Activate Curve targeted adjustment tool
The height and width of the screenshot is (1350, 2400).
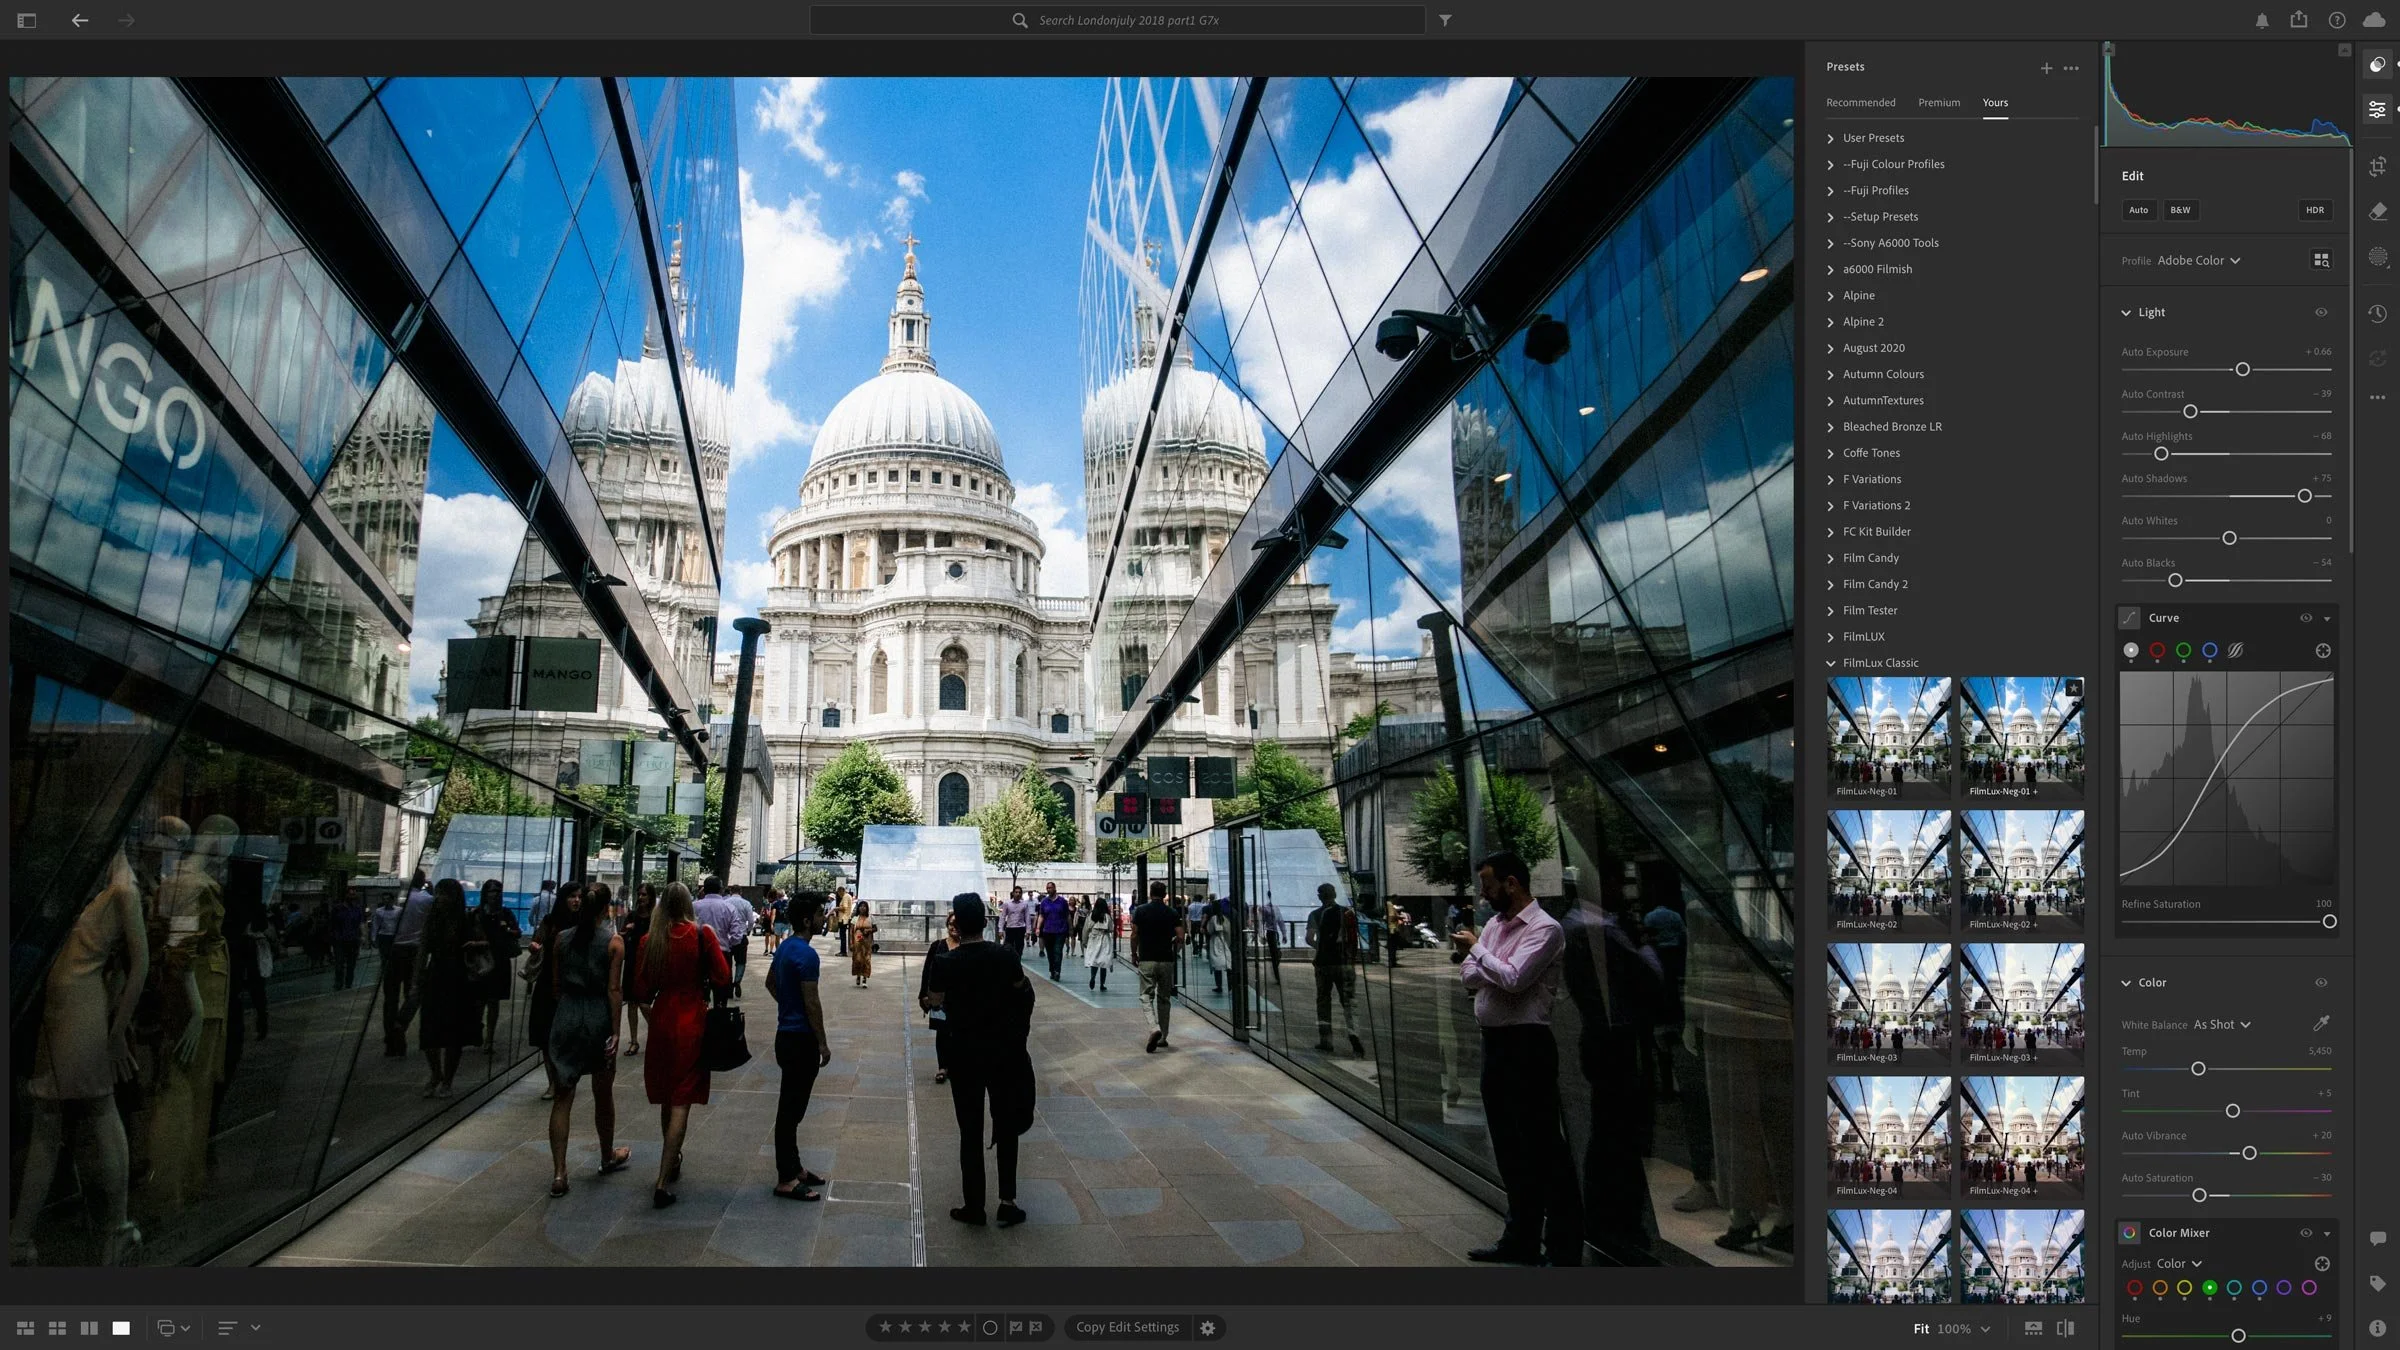[x=2323, y=651]
